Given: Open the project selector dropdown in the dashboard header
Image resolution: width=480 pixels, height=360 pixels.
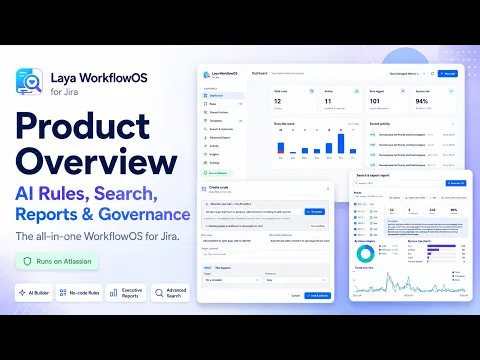Looking at the screenshot, I should [x=407, y=74].
